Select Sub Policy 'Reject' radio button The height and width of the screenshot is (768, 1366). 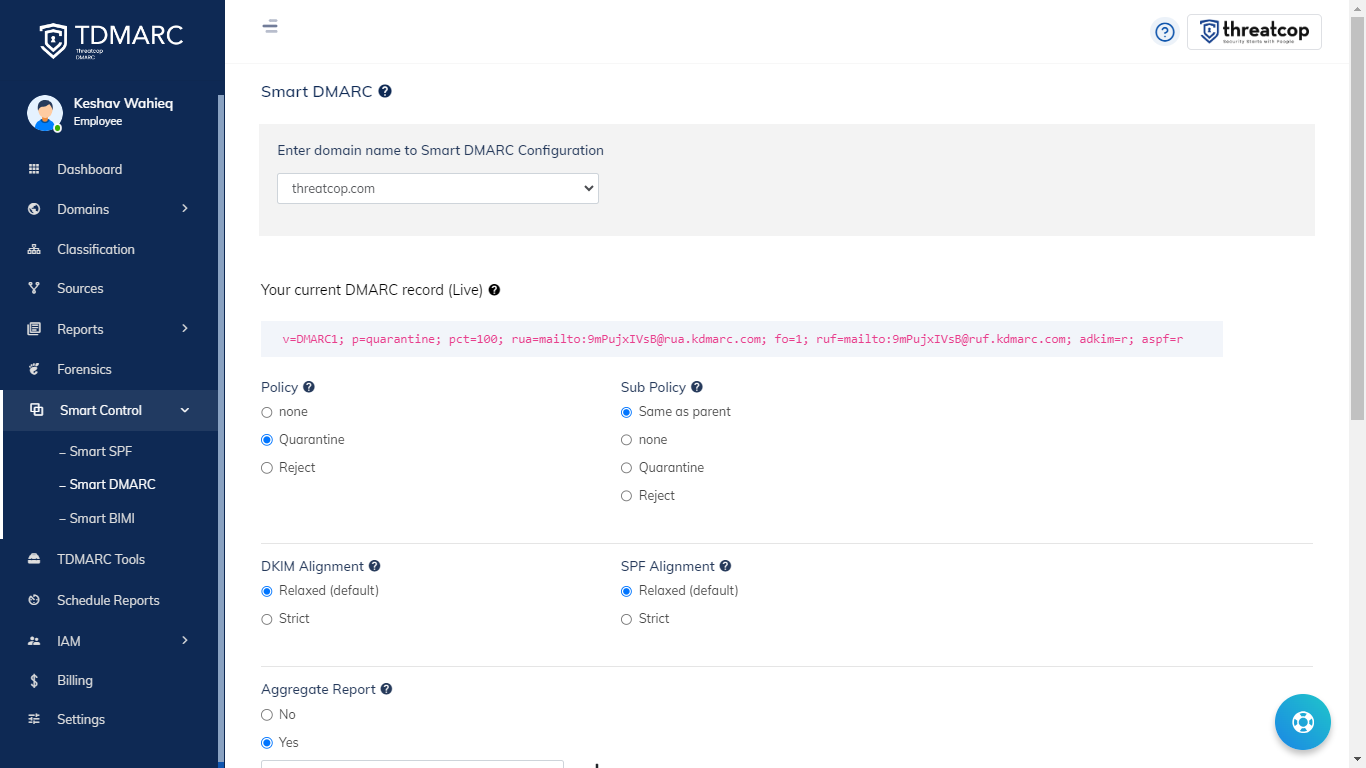(627, 496)
